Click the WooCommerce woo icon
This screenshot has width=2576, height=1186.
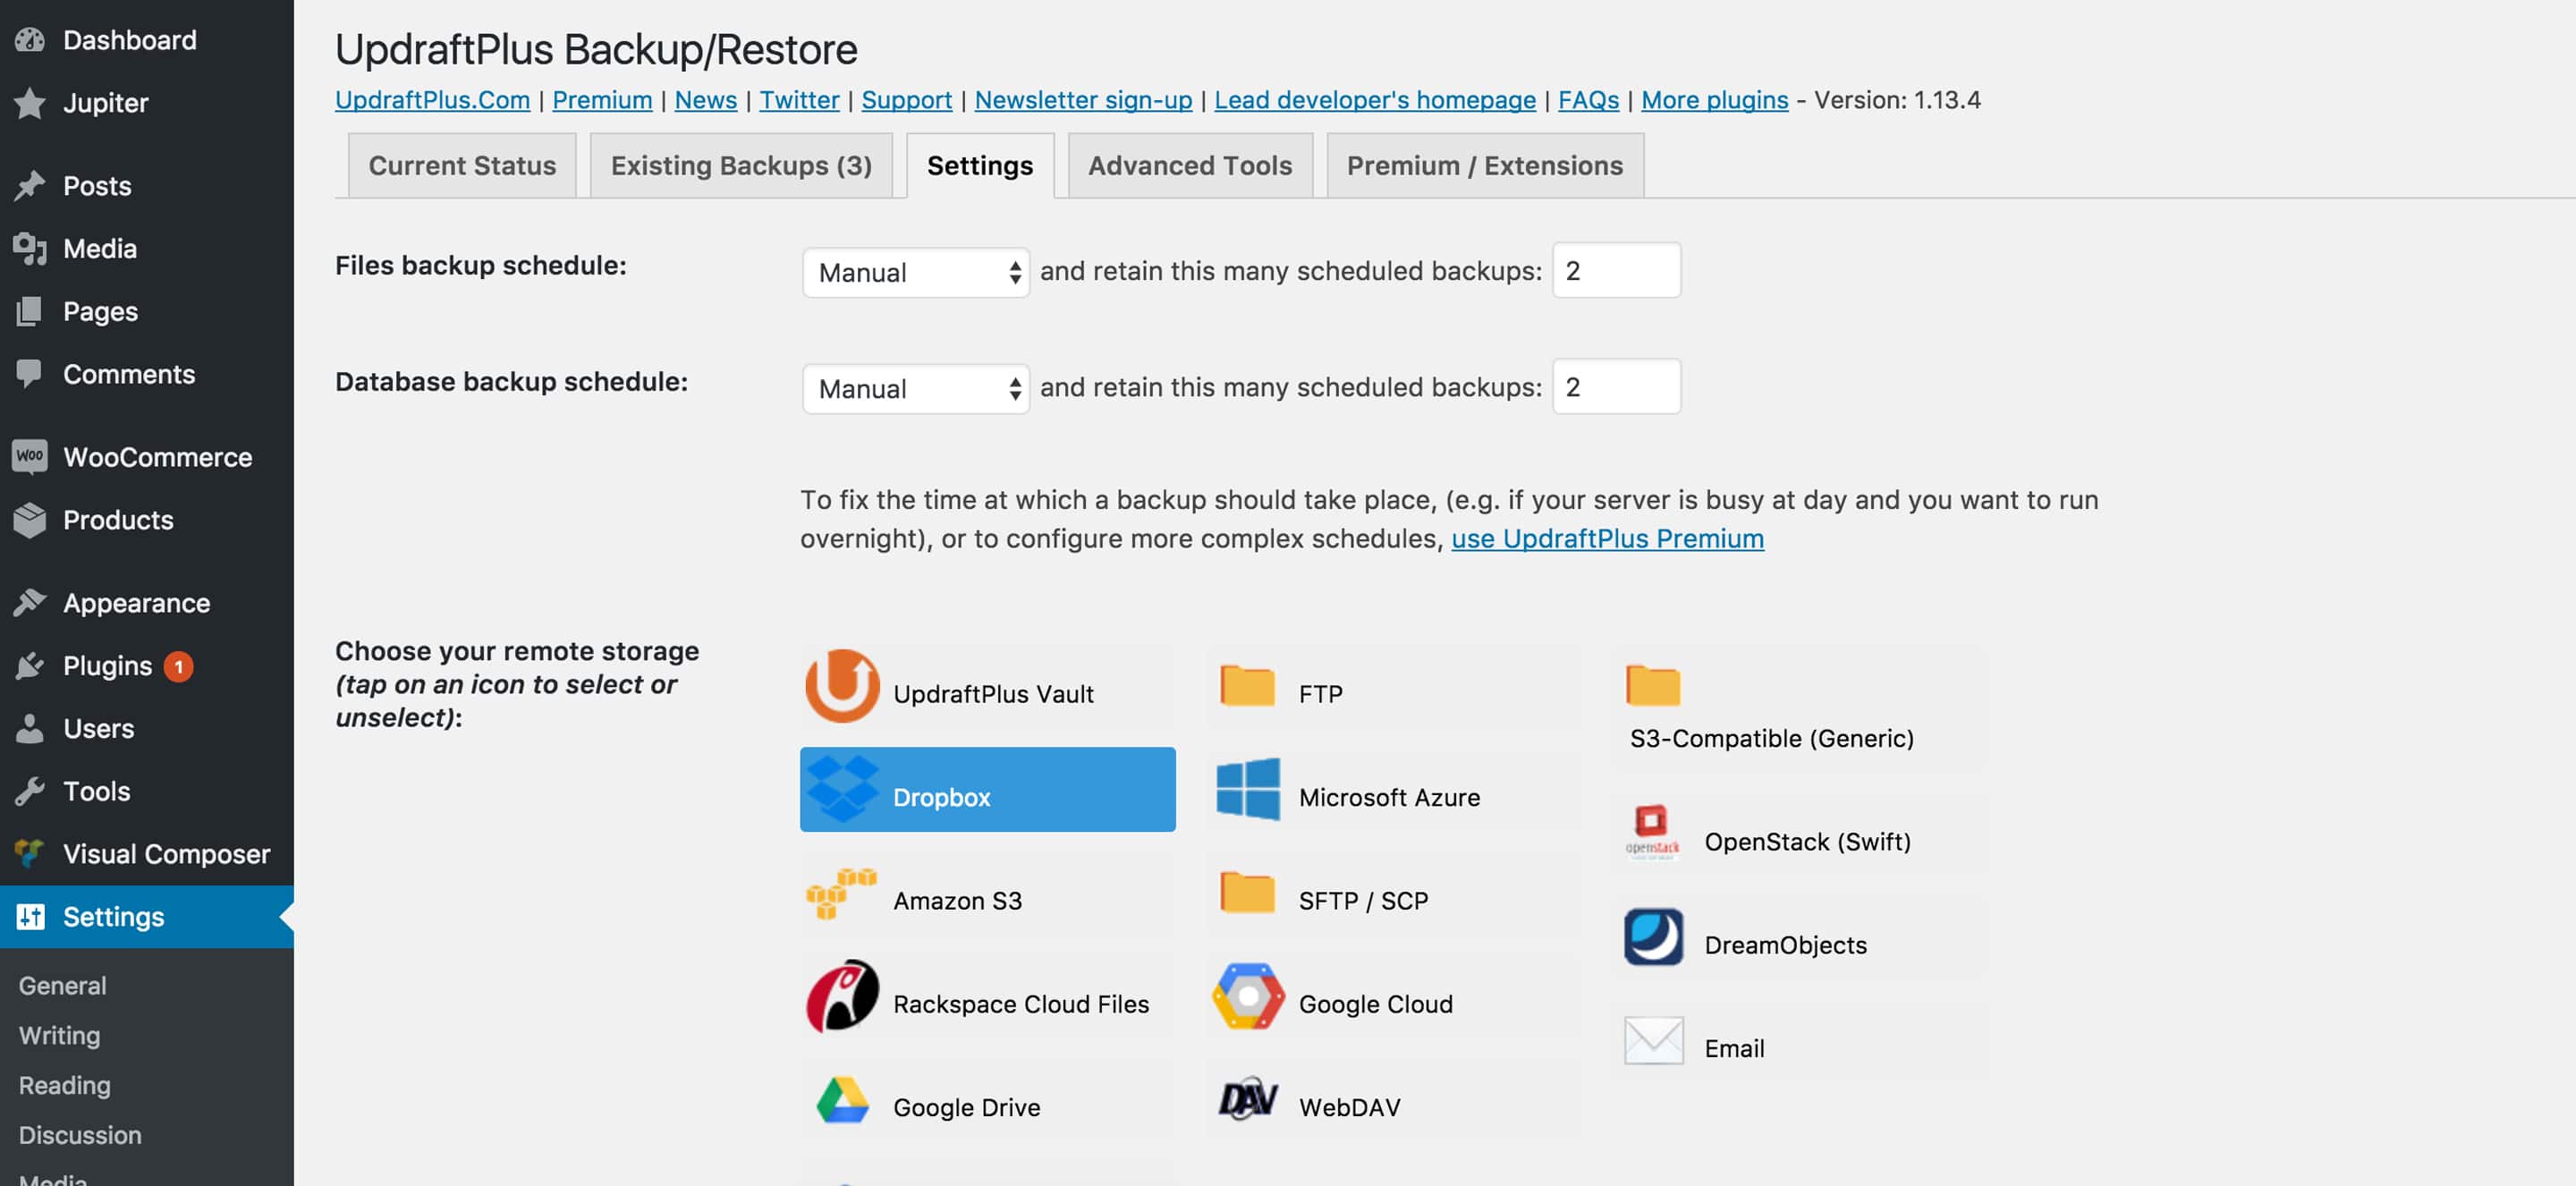tap(30, 456)
